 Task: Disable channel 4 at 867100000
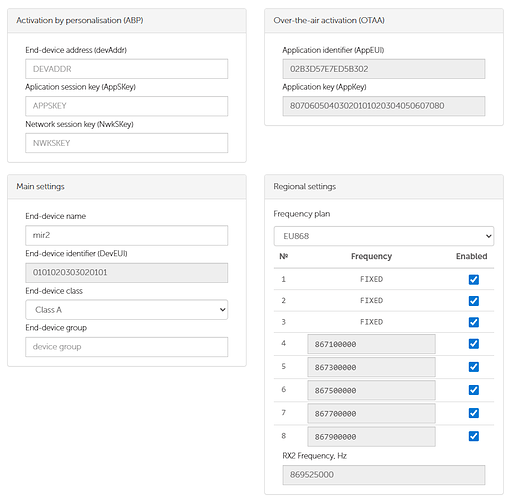coord(474,344)
